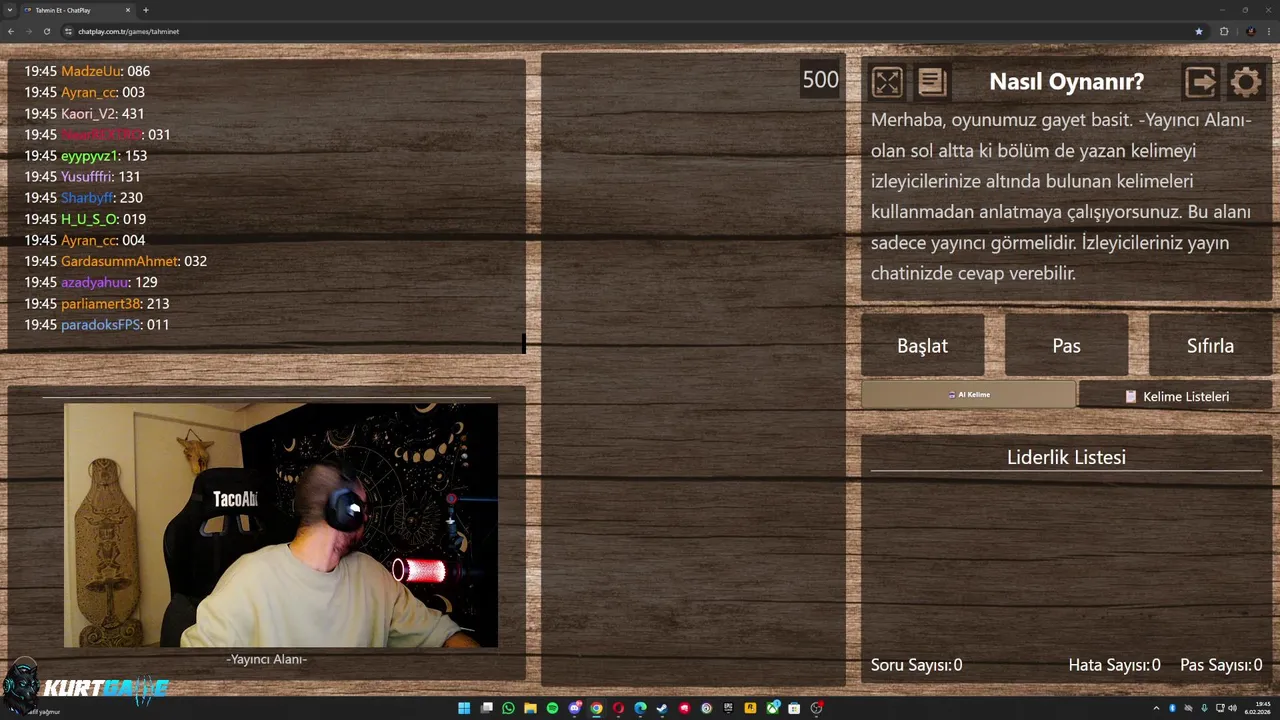Click chat message Ayran_cc: 003

tap(84, 92)
